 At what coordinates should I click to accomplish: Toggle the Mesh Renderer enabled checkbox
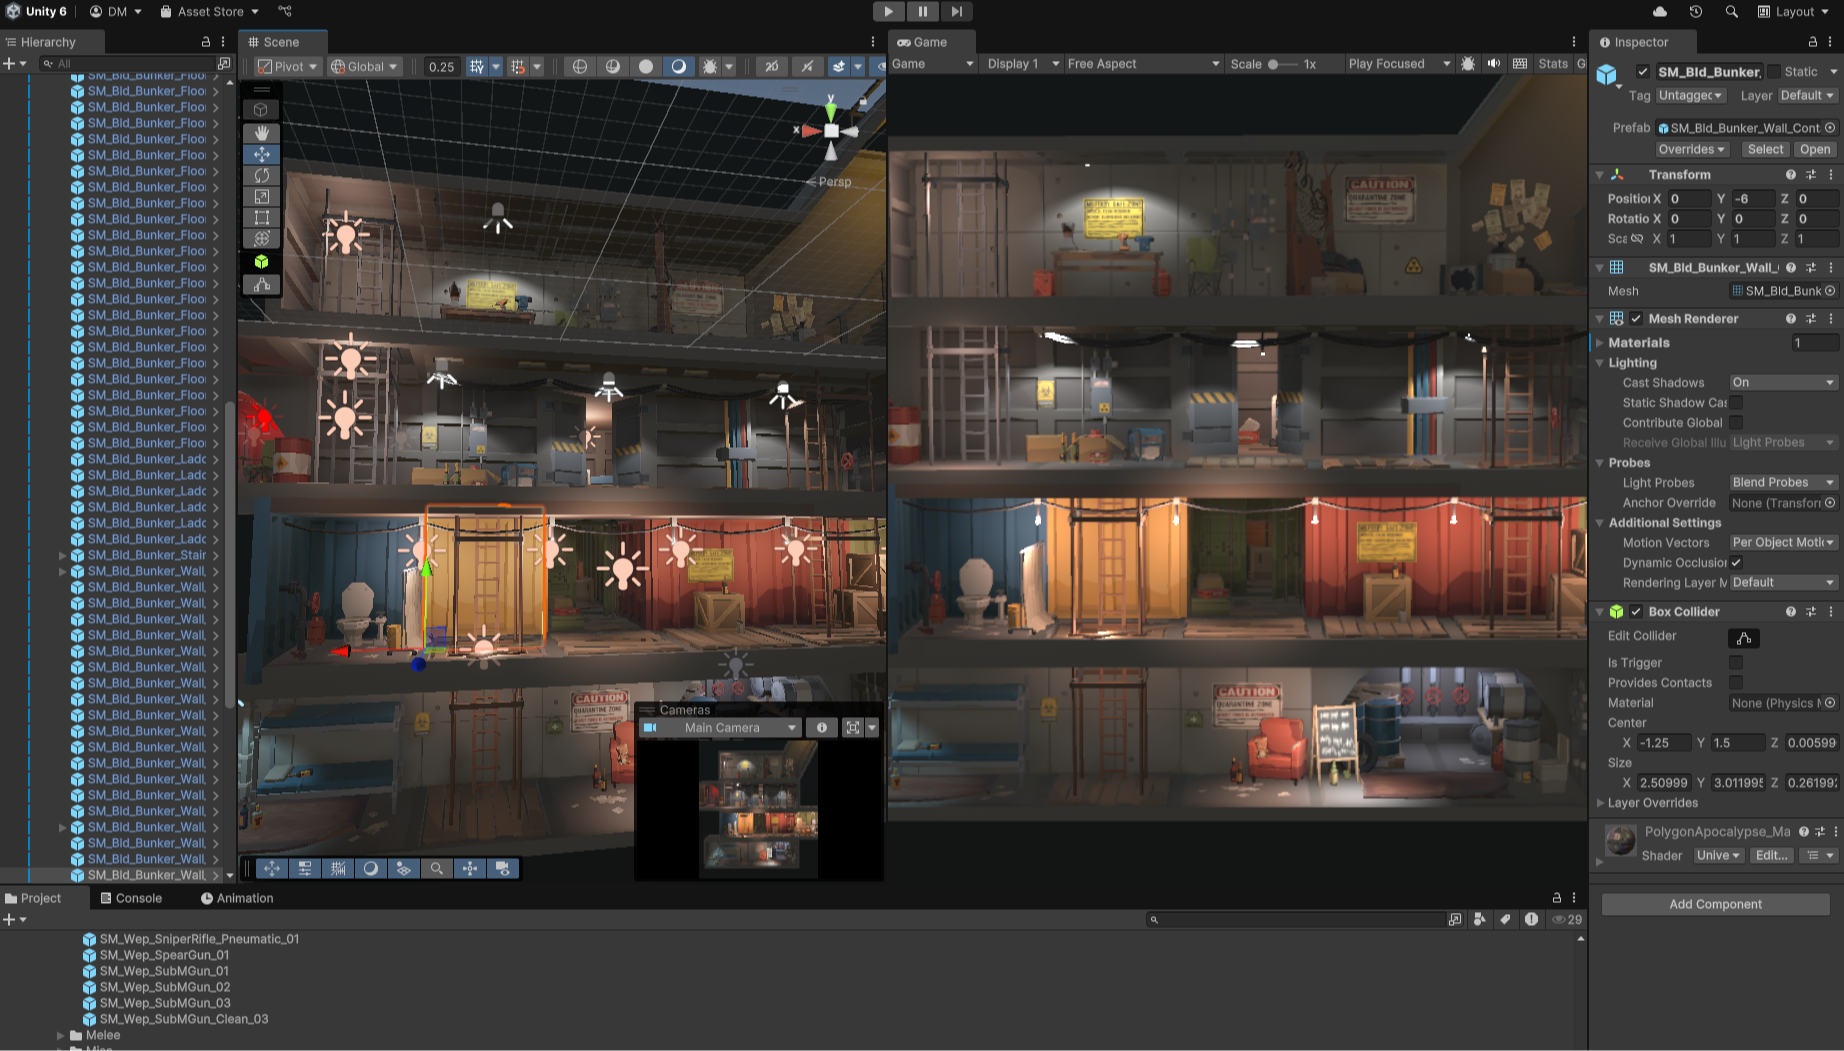click(x=1636, y=318)
